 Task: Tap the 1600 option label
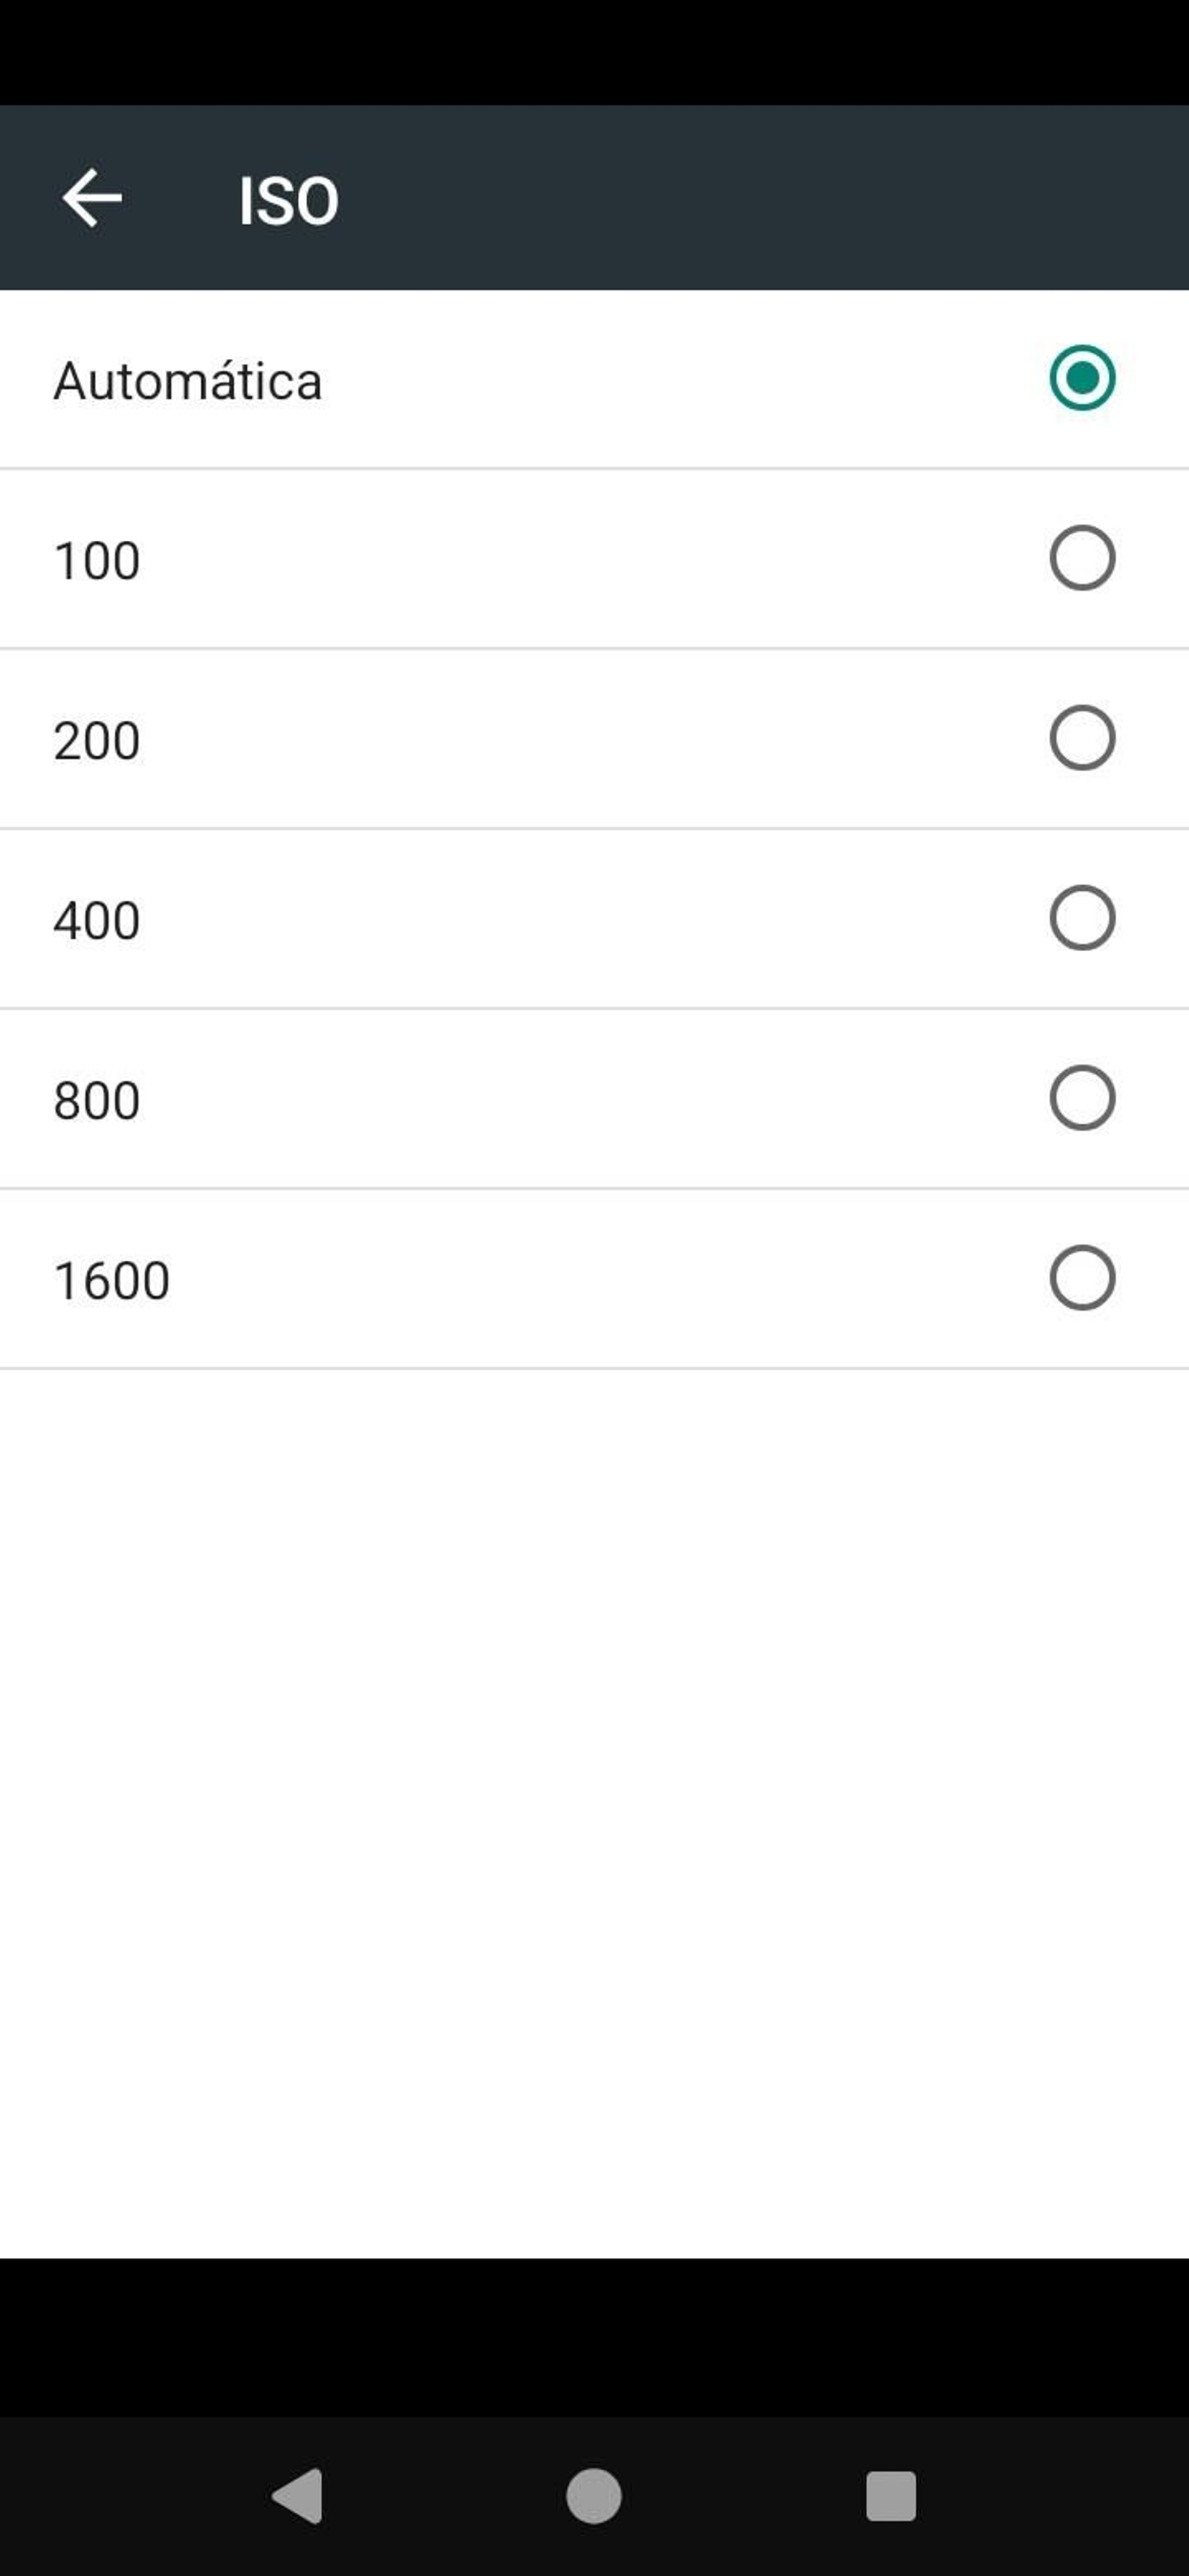(x=112, y=1281)
